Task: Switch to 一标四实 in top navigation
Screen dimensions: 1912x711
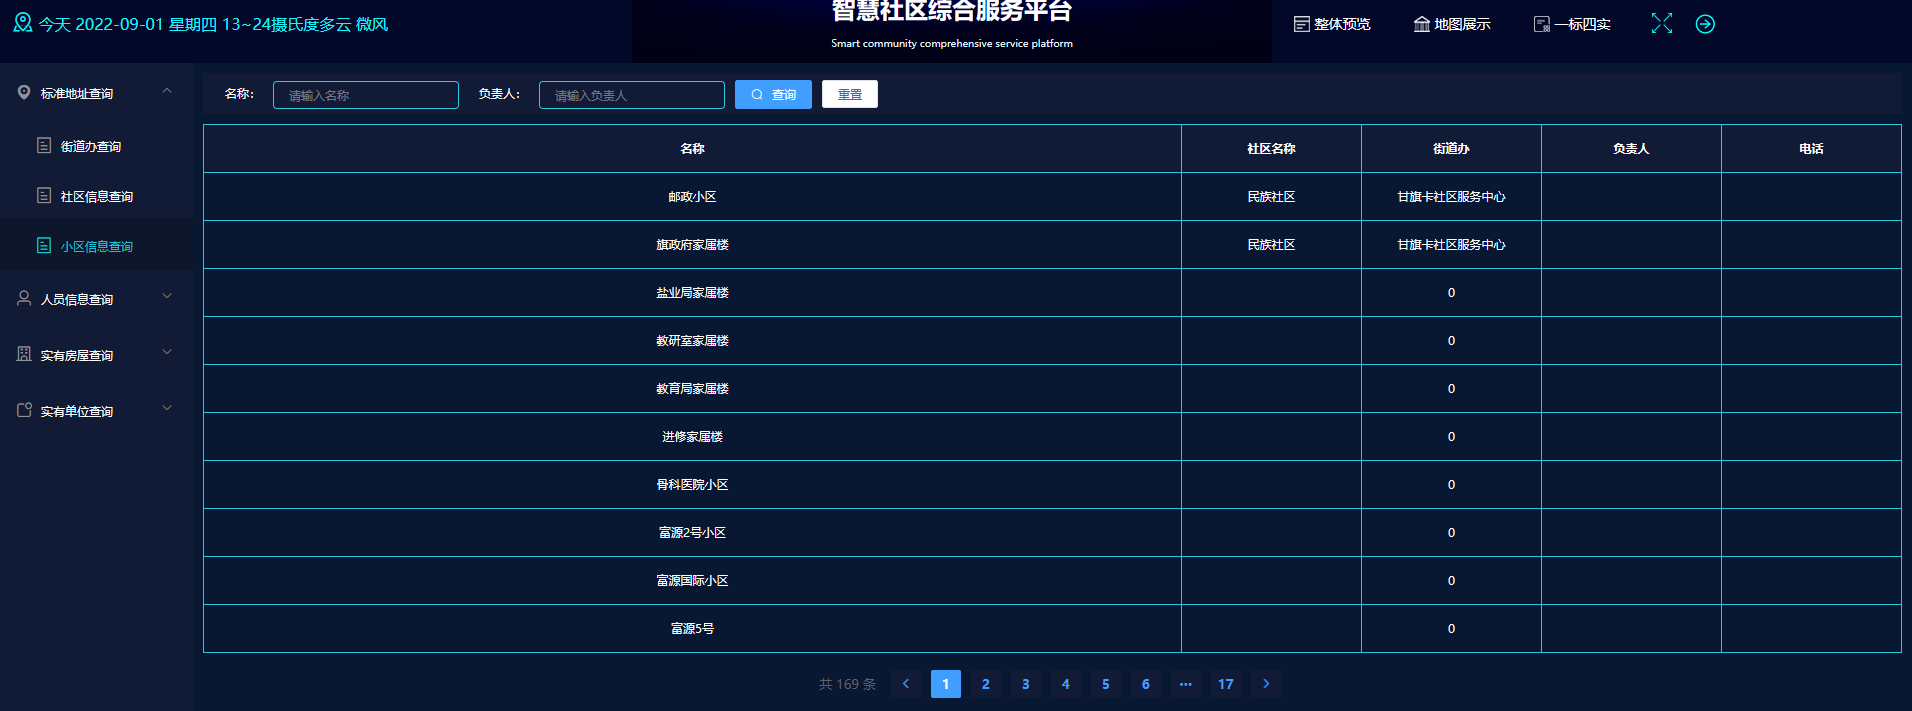Action: pyautogui.click(x=1572, y=24)
